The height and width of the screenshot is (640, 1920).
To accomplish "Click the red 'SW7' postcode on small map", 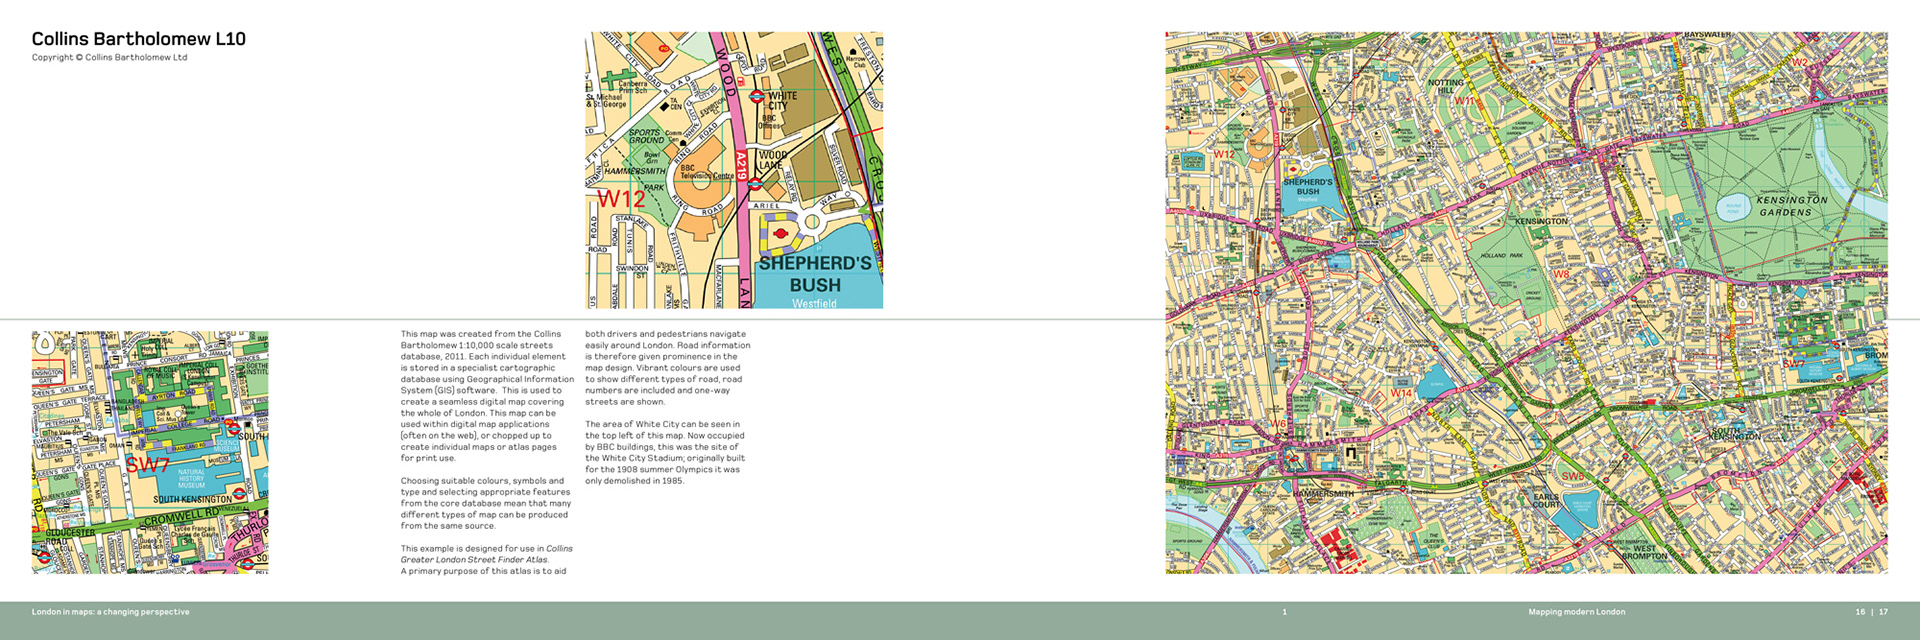I will [147, 465].
